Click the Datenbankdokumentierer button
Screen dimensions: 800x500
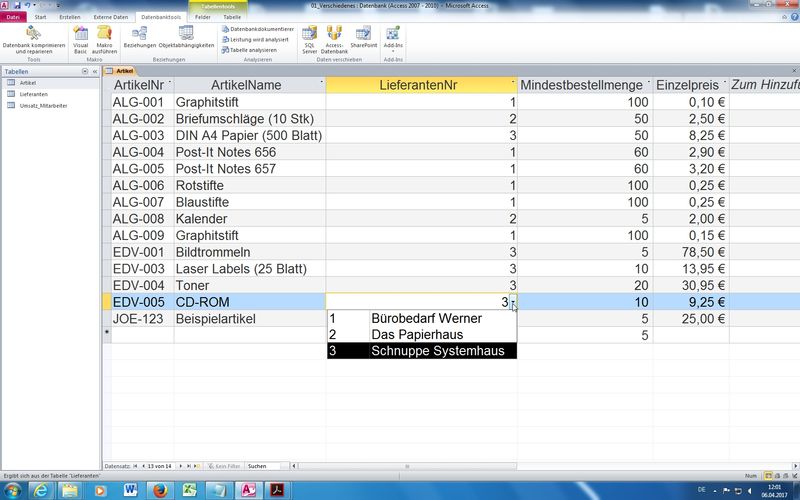tap(259, 29)
